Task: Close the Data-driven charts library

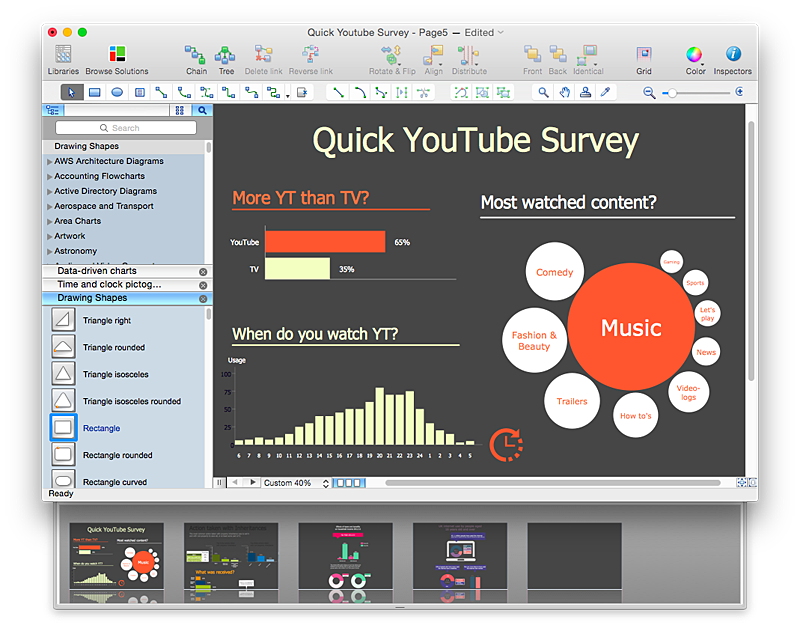Action: 203,272
